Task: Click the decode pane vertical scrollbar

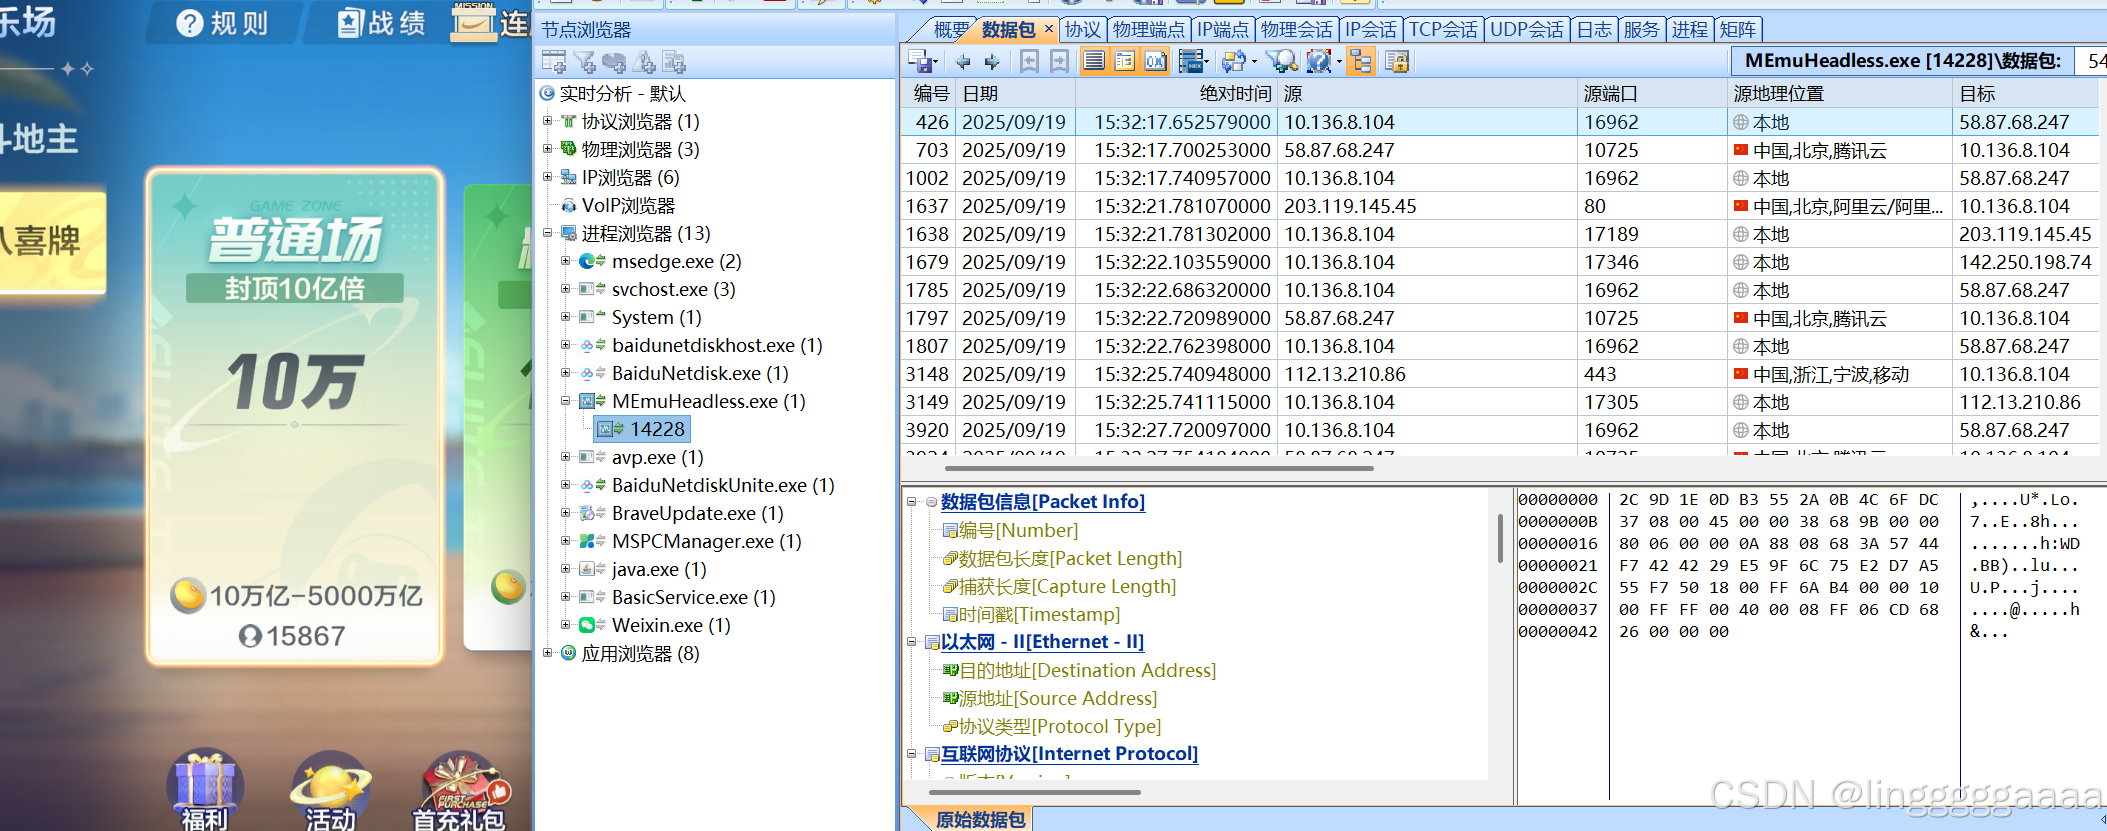Action: tap(1499, 538)
